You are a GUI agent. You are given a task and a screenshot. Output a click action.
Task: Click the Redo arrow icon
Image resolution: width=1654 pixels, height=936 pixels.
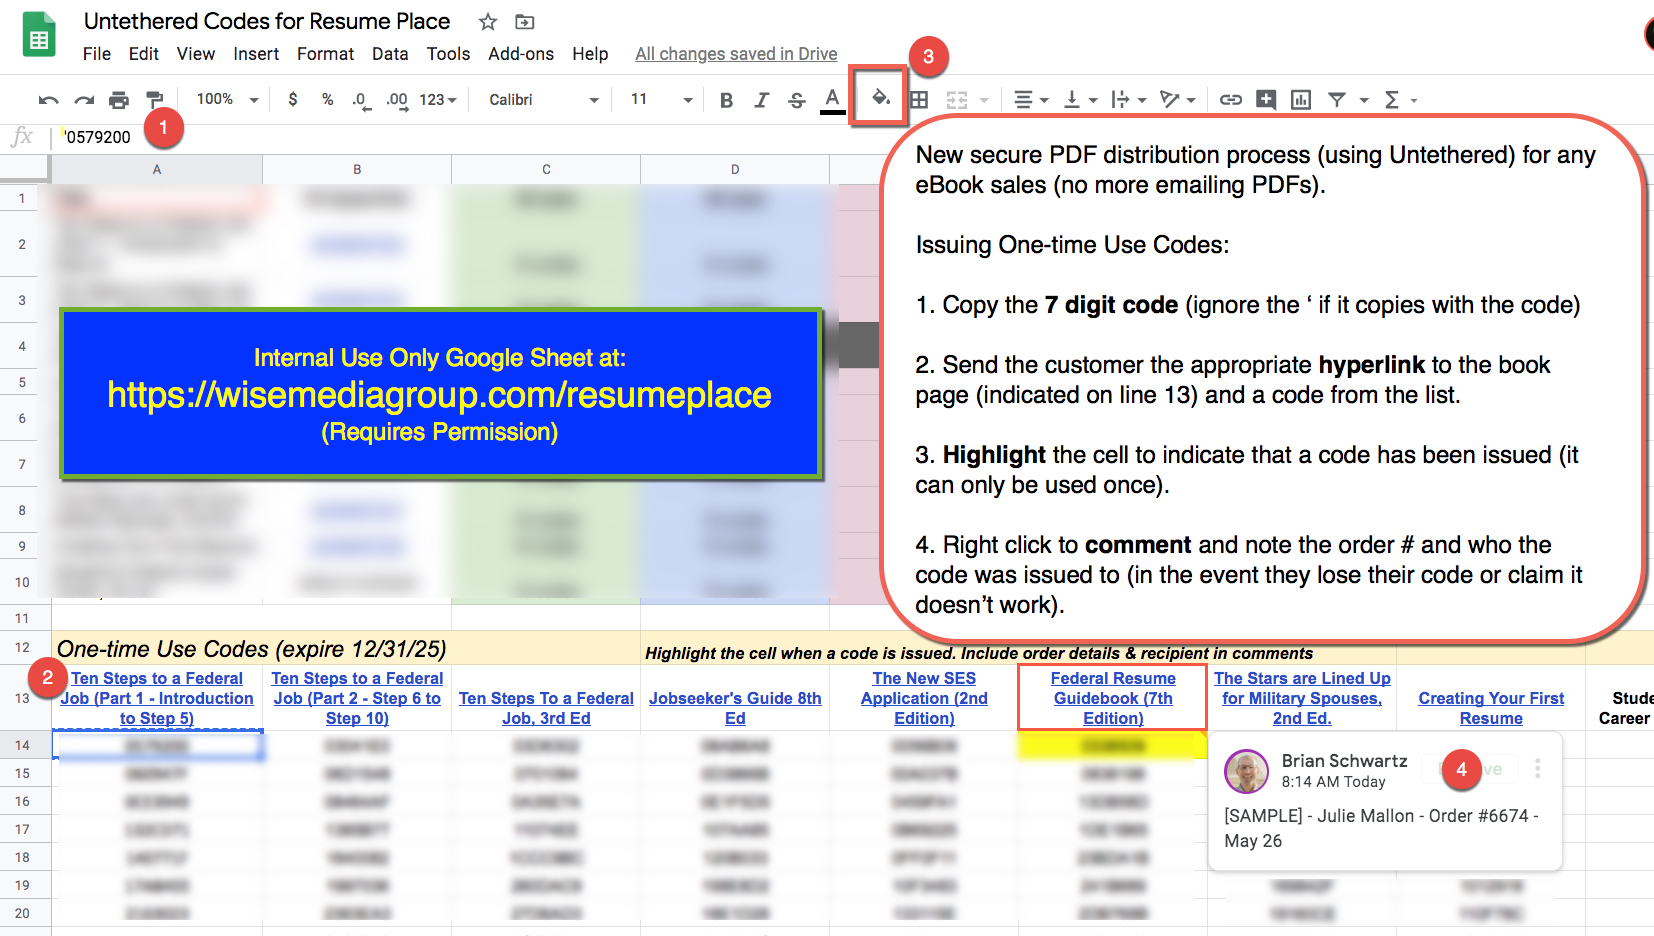84,100
